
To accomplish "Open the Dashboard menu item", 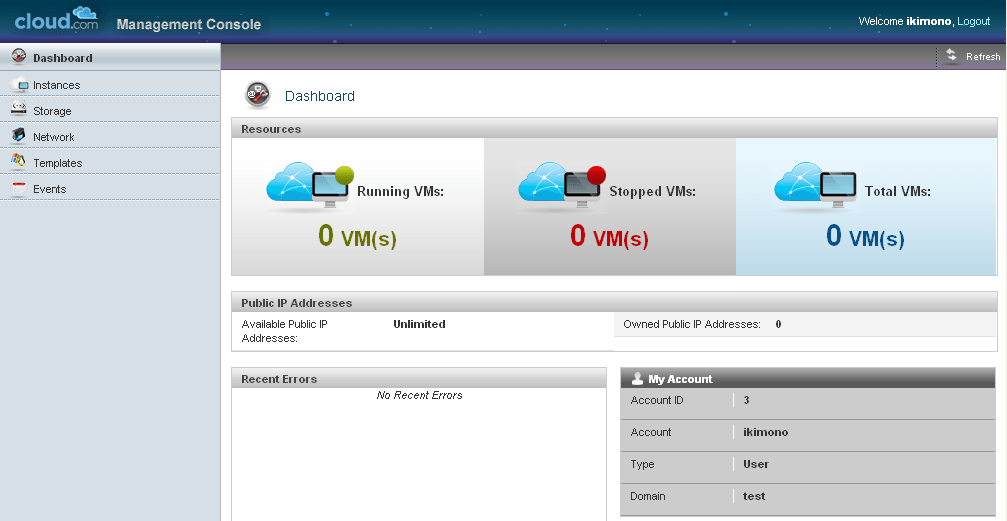I will [x=110, y=57].
